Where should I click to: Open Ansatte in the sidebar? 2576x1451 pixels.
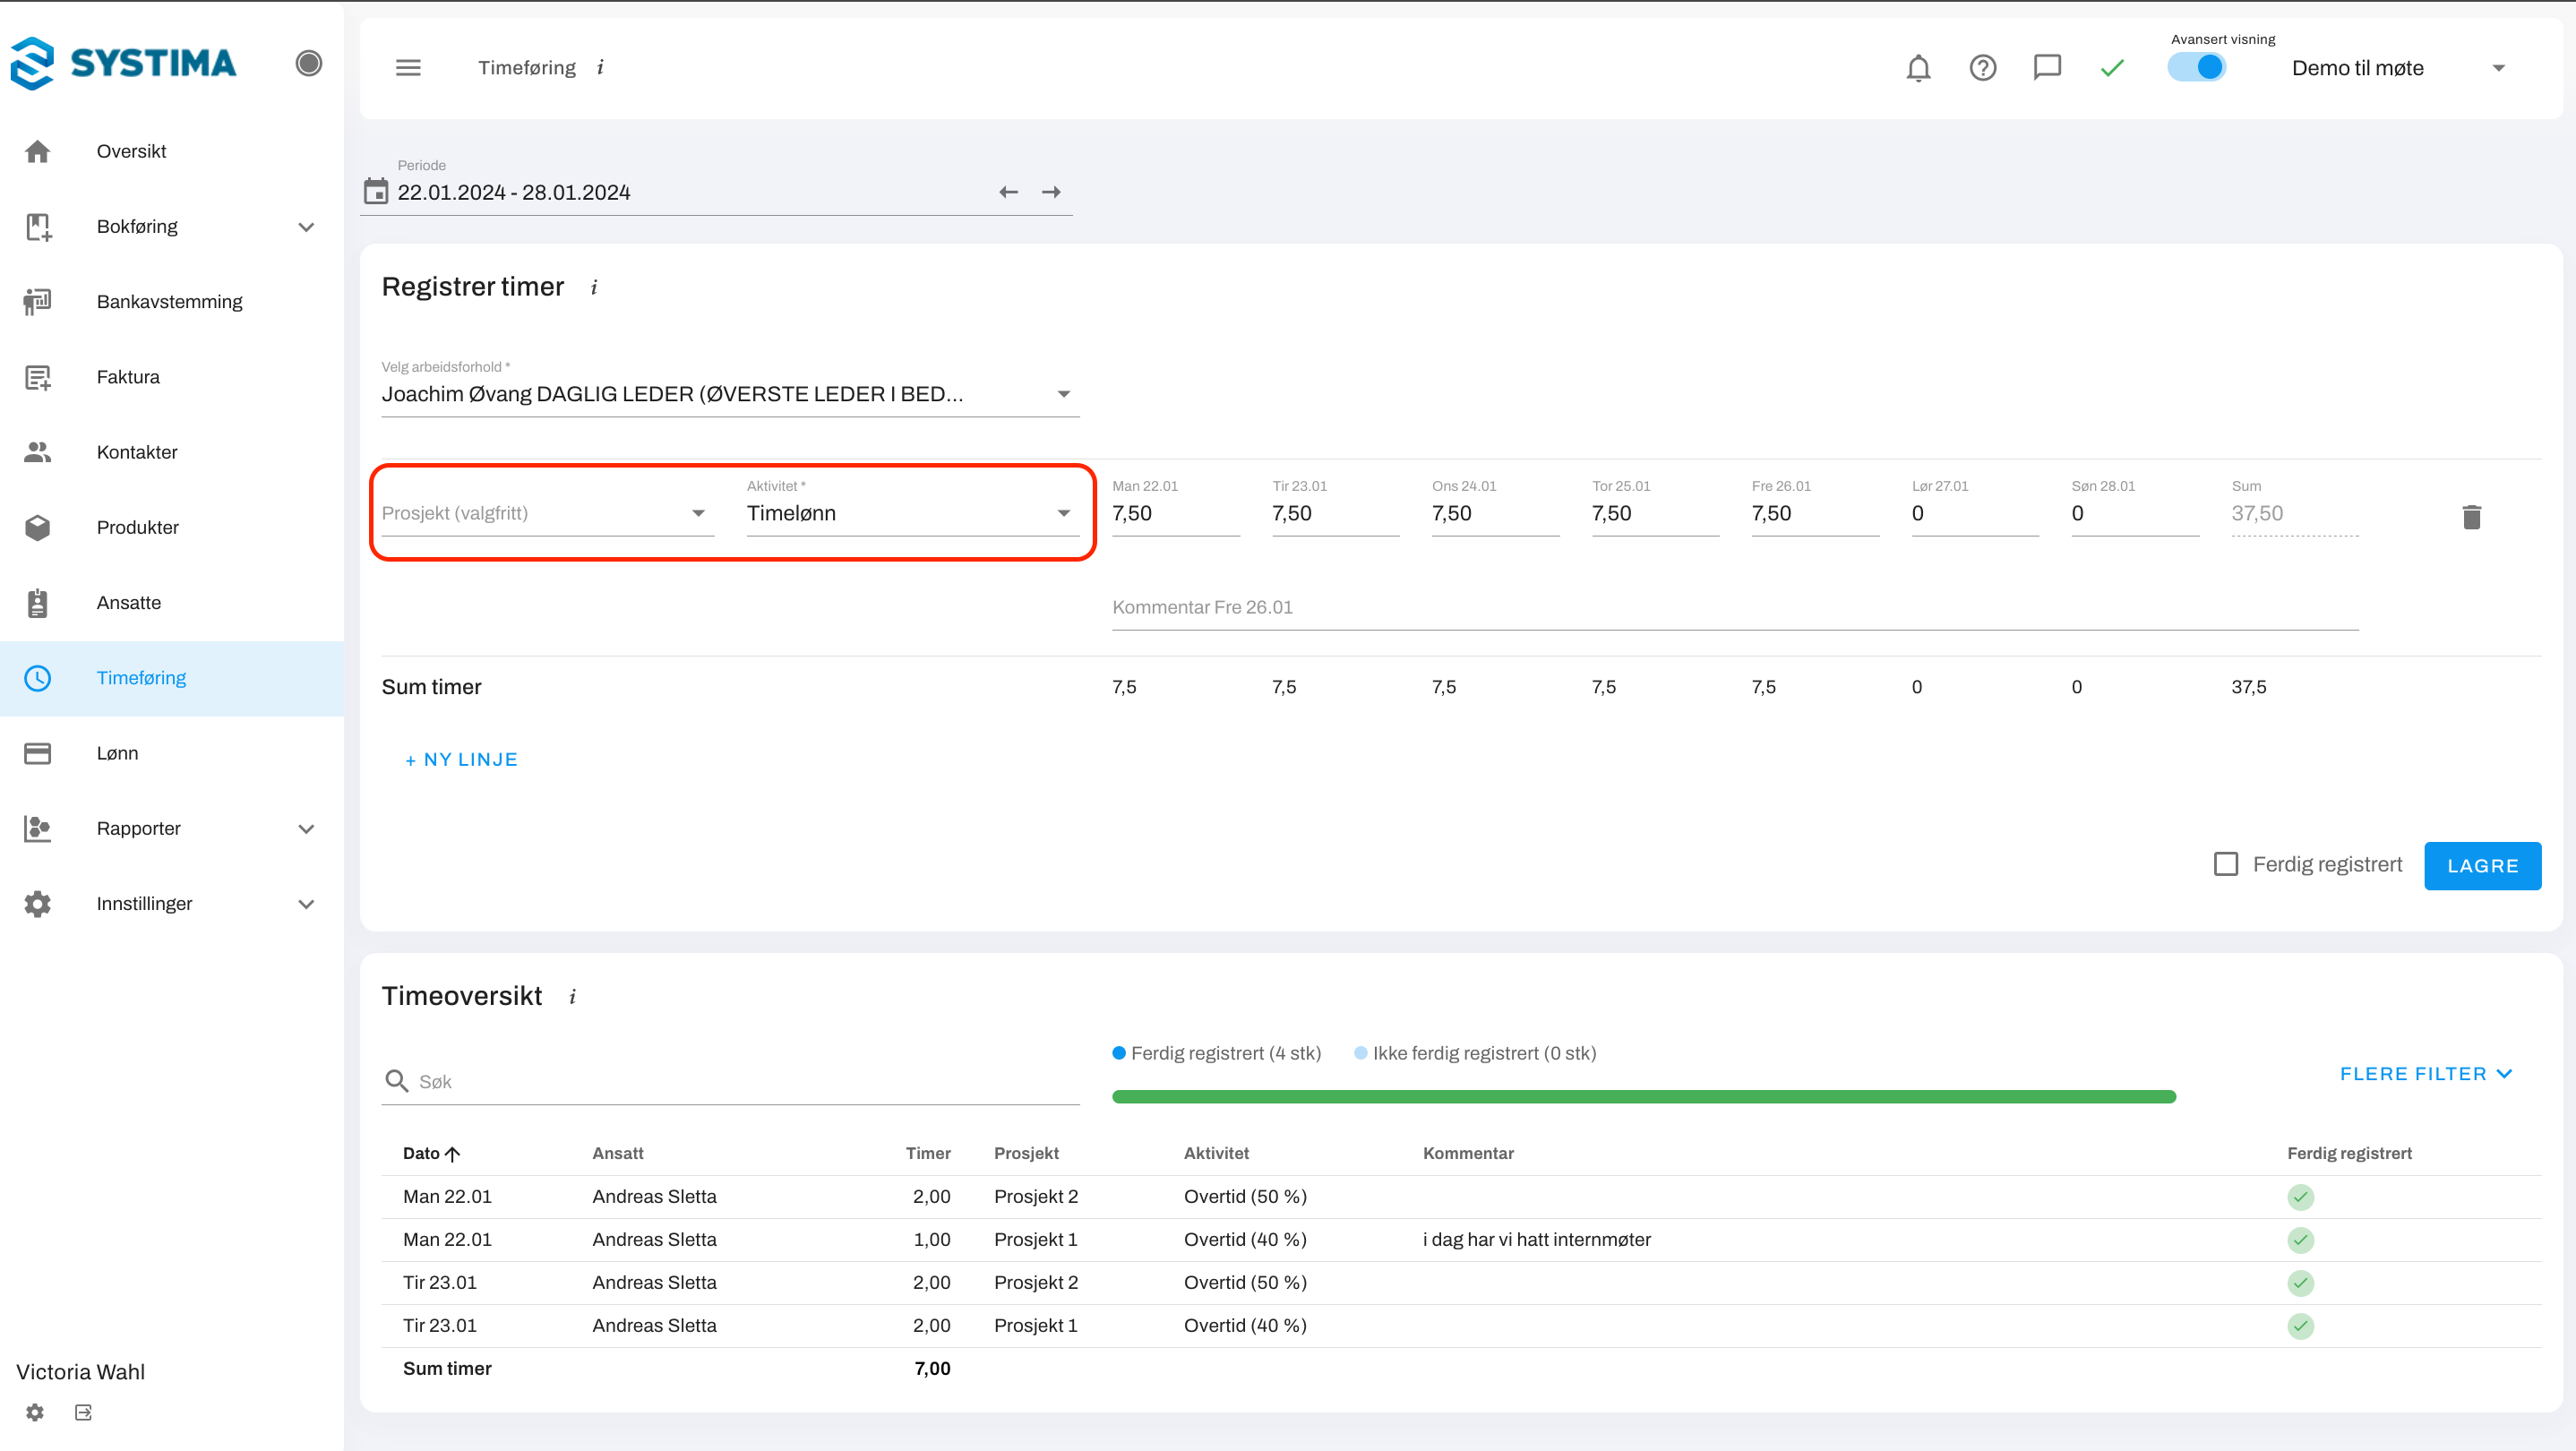[128, 602]
